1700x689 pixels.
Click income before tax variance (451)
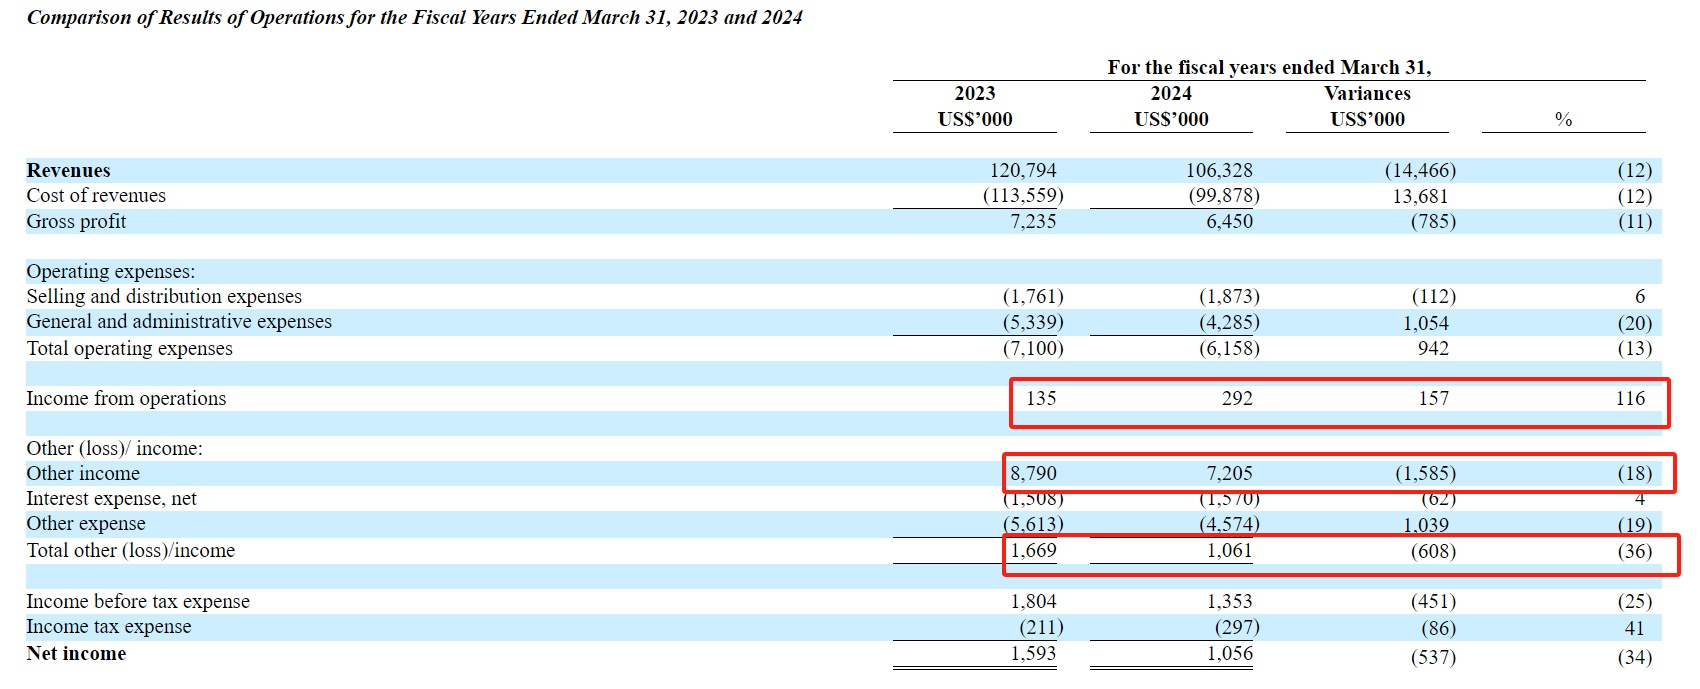1433,601
